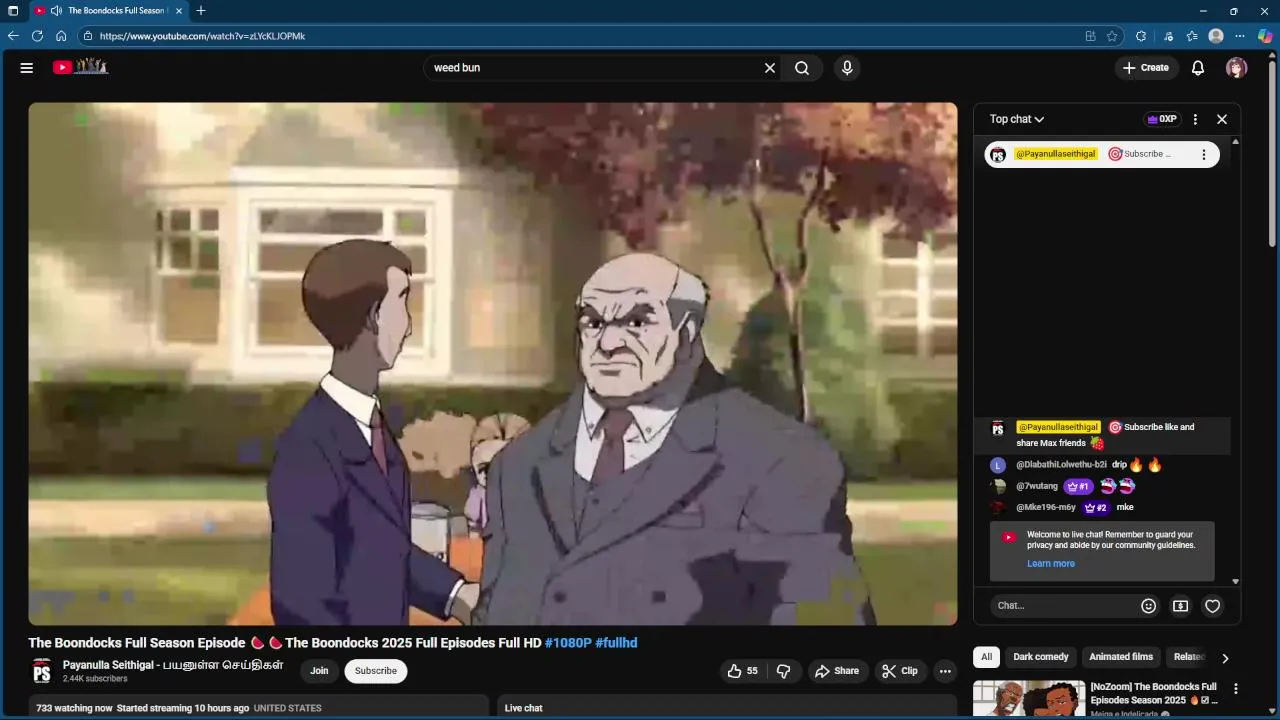Click chat scroll down arrow
The height and width of the screenshot is (720, 1280).
tap(1235, 581)
